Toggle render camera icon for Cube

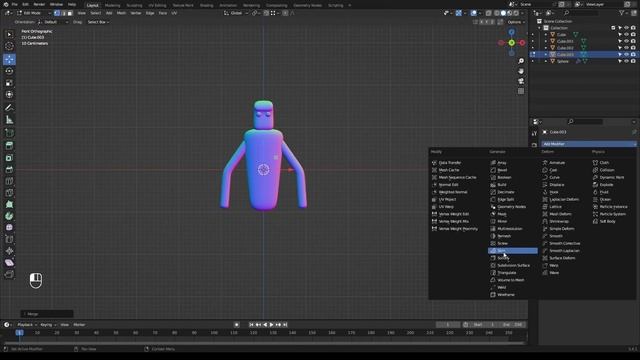pos(633,35)
